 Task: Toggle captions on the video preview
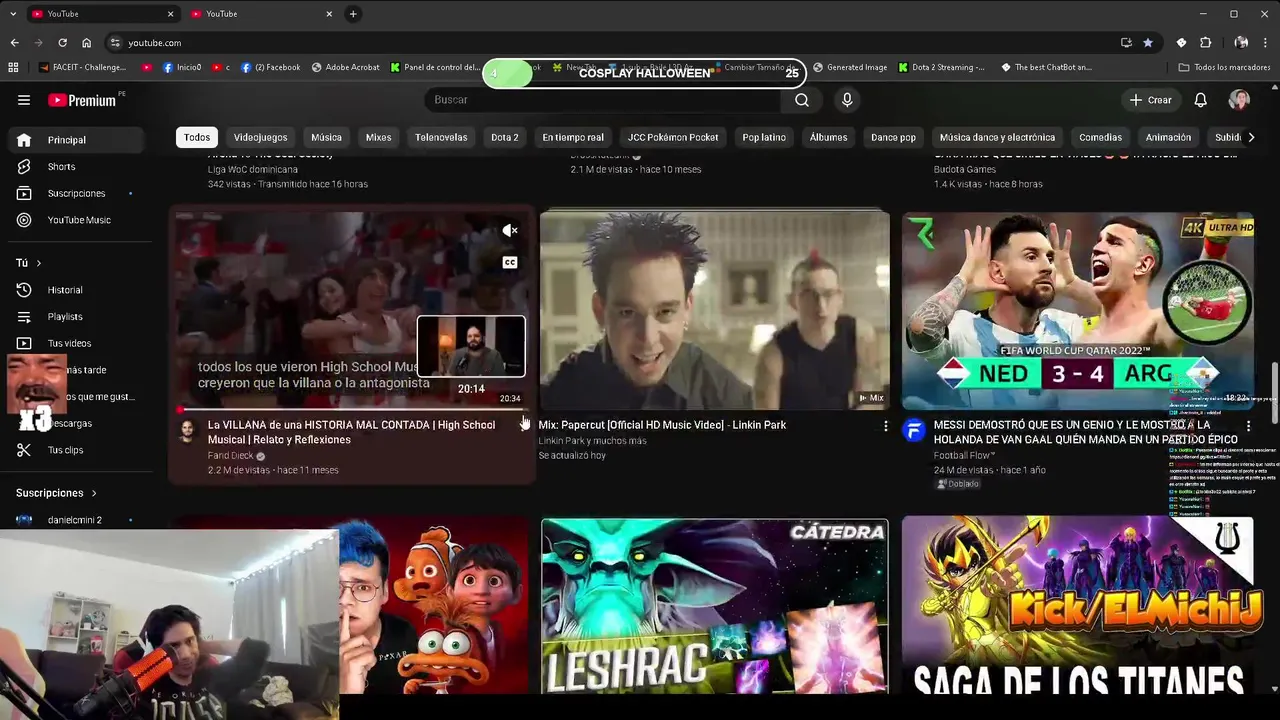click(510, 263)
